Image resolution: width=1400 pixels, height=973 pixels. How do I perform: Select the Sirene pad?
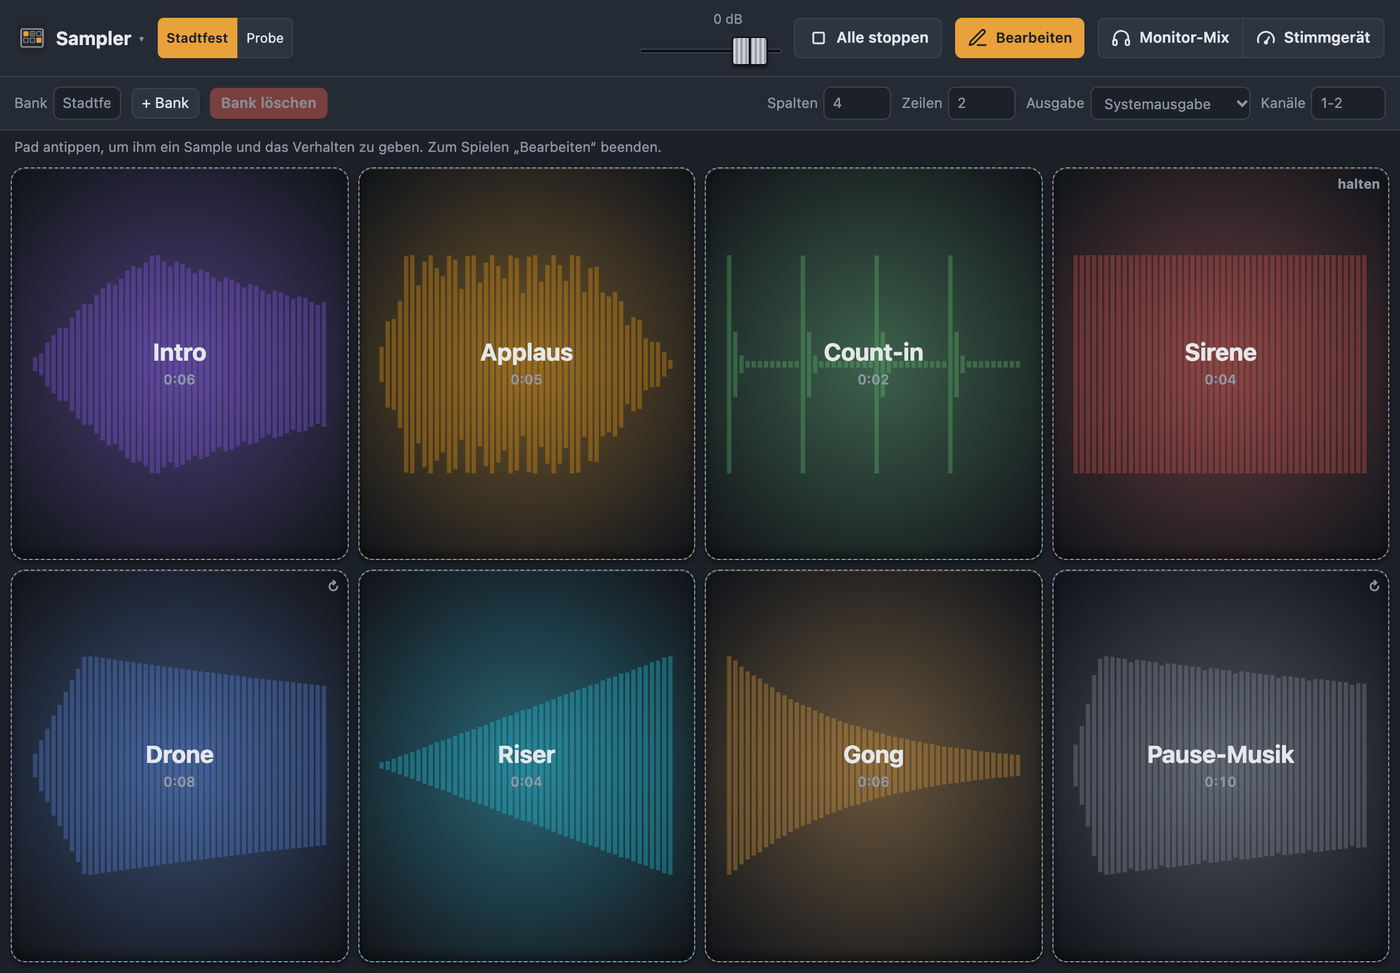click(x=1220, y=364)
